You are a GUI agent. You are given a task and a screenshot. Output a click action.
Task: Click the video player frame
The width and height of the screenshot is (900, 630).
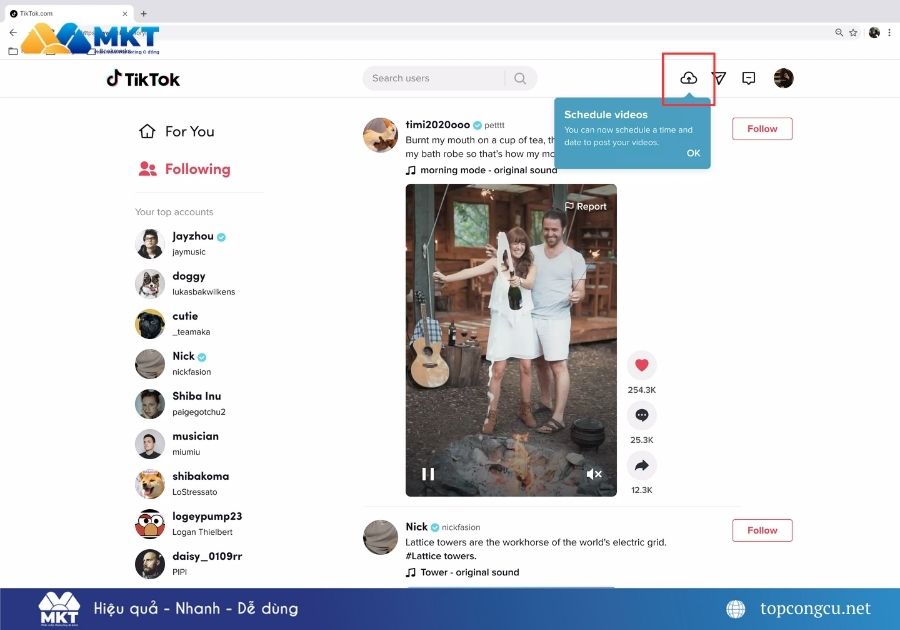click(x=511, y=340)
